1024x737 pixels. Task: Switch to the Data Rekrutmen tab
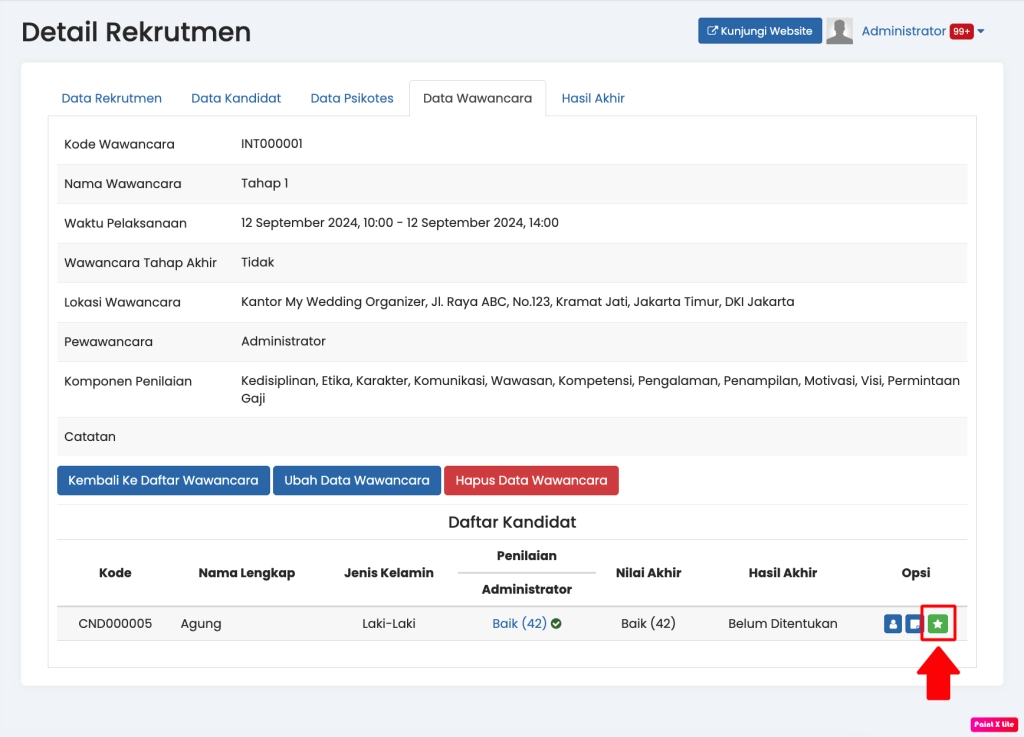pos(111,98)
